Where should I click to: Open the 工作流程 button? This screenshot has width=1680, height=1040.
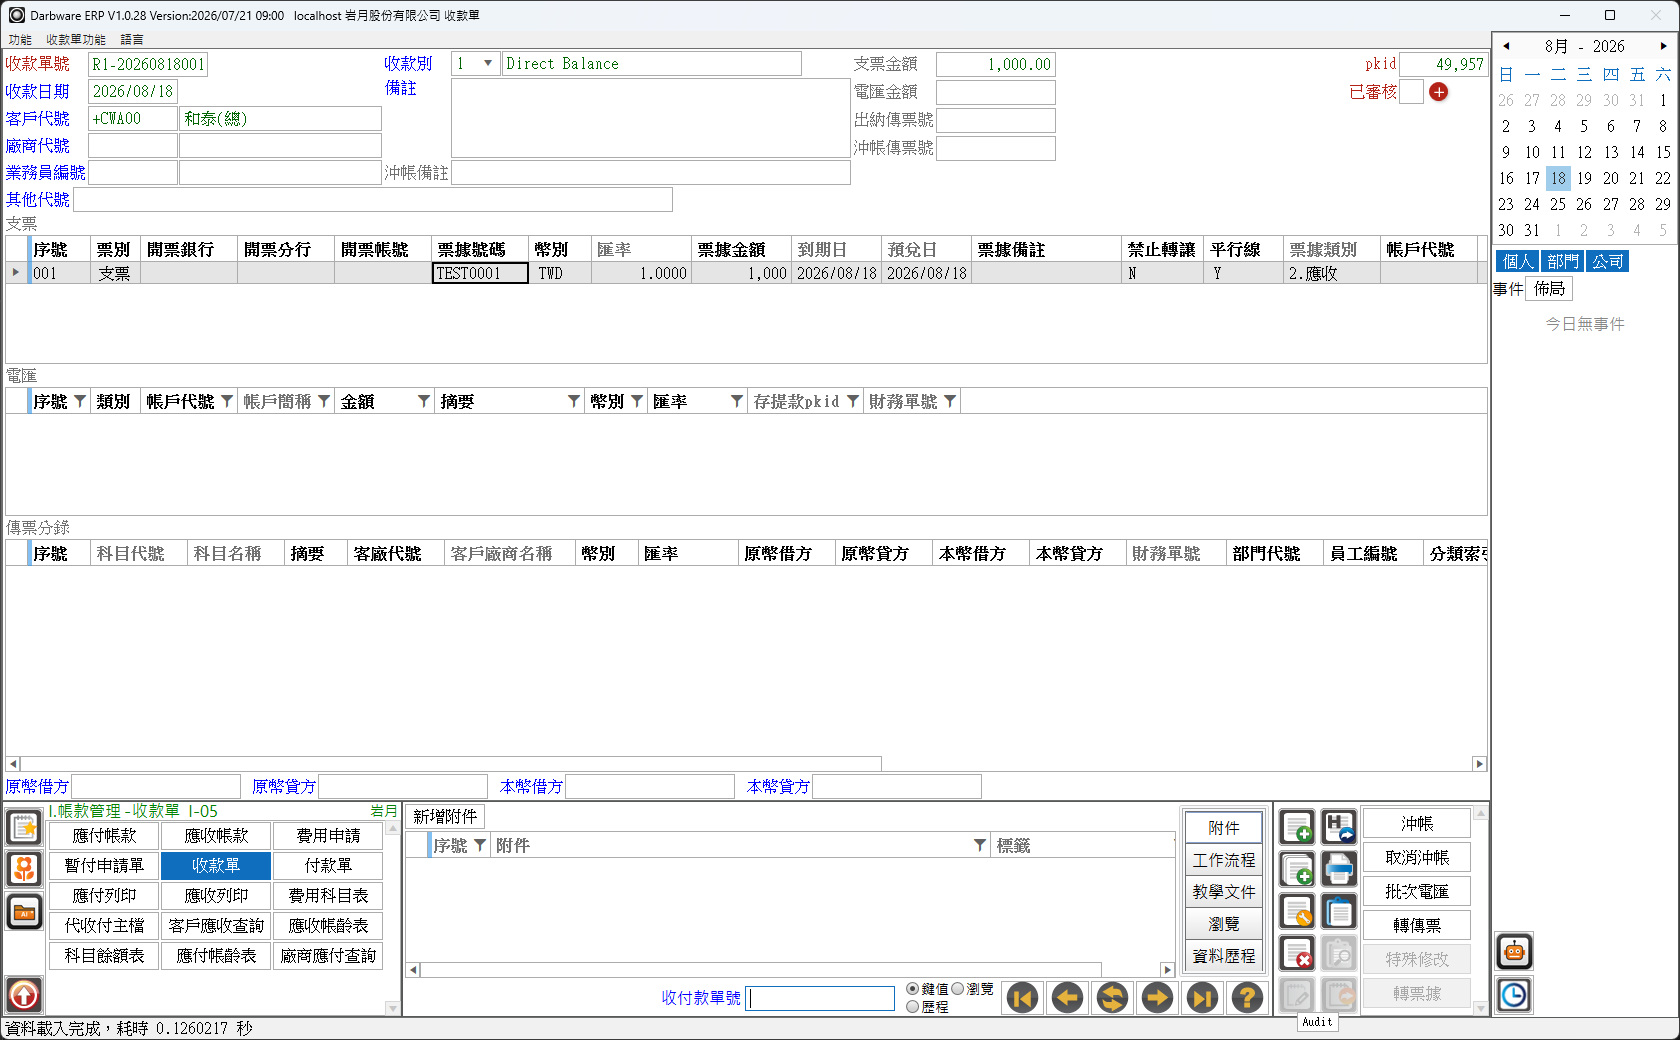1224,860
